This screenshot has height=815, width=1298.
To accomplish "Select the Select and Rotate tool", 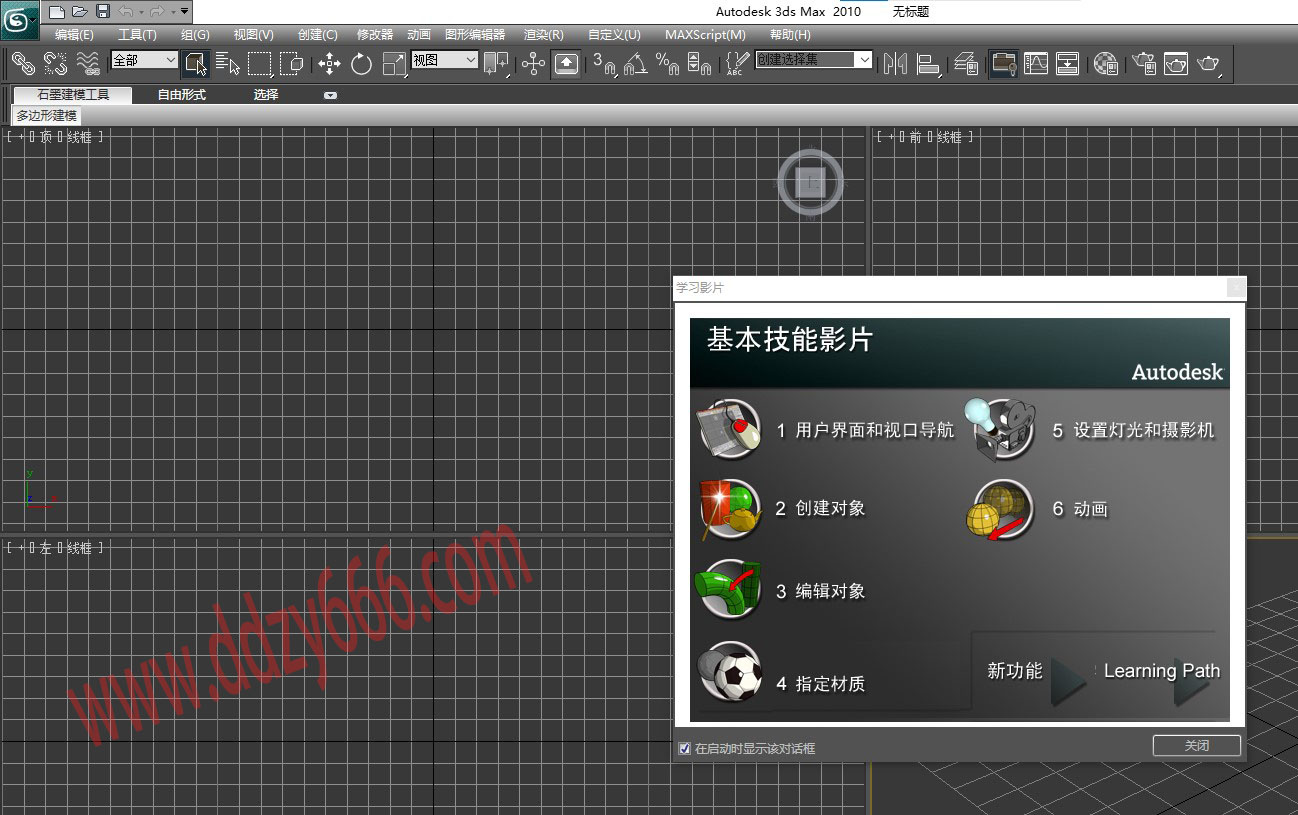I will point(361,64).
